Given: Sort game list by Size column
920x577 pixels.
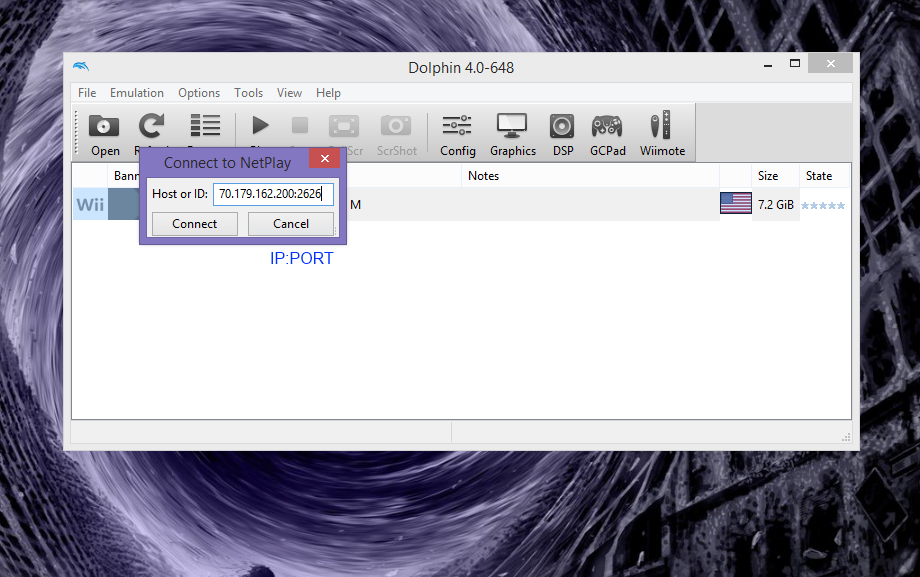Looking at the screenshot, I should (x=768, y=176).
